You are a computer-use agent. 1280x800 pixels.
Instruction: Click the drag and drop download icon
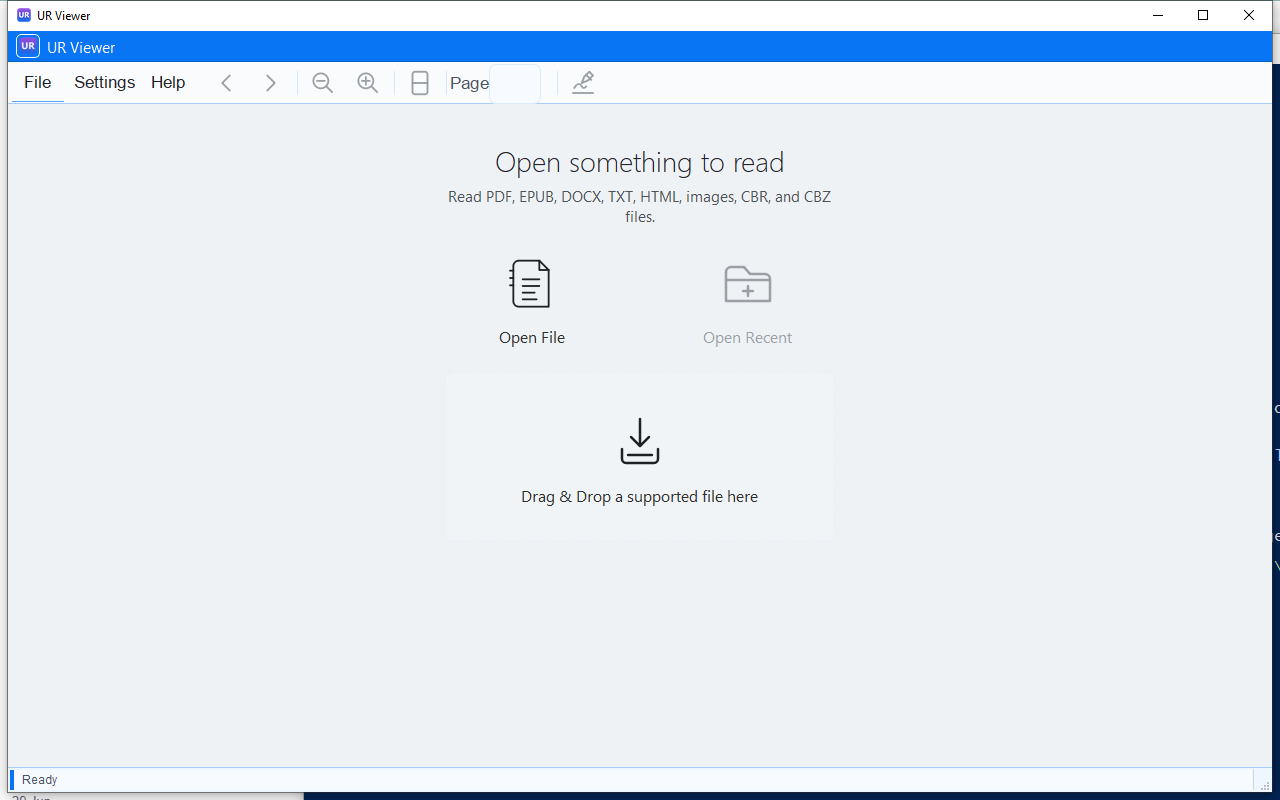click(640, 441)
